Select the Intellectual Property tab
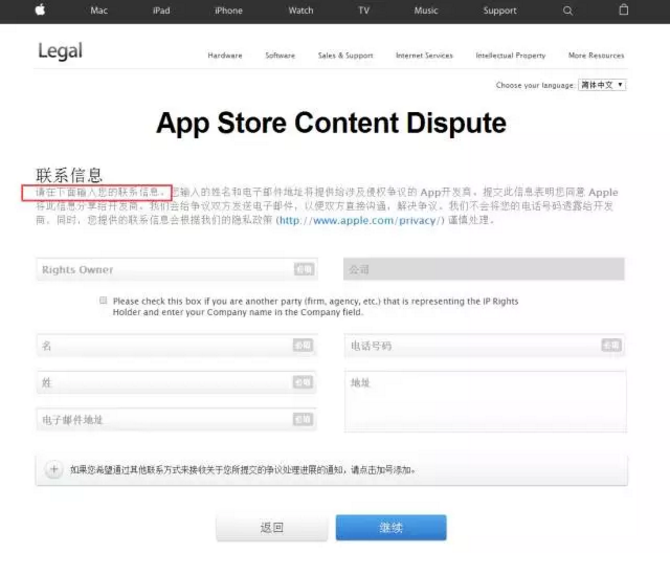The width and height of the screenshot is (671, 561). click(511, 55)
